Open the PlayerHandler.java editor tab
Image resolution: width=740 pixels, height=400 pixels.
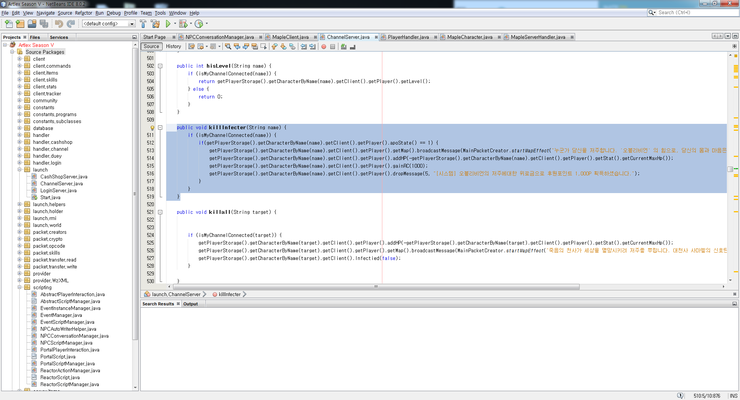click(407, 36)
